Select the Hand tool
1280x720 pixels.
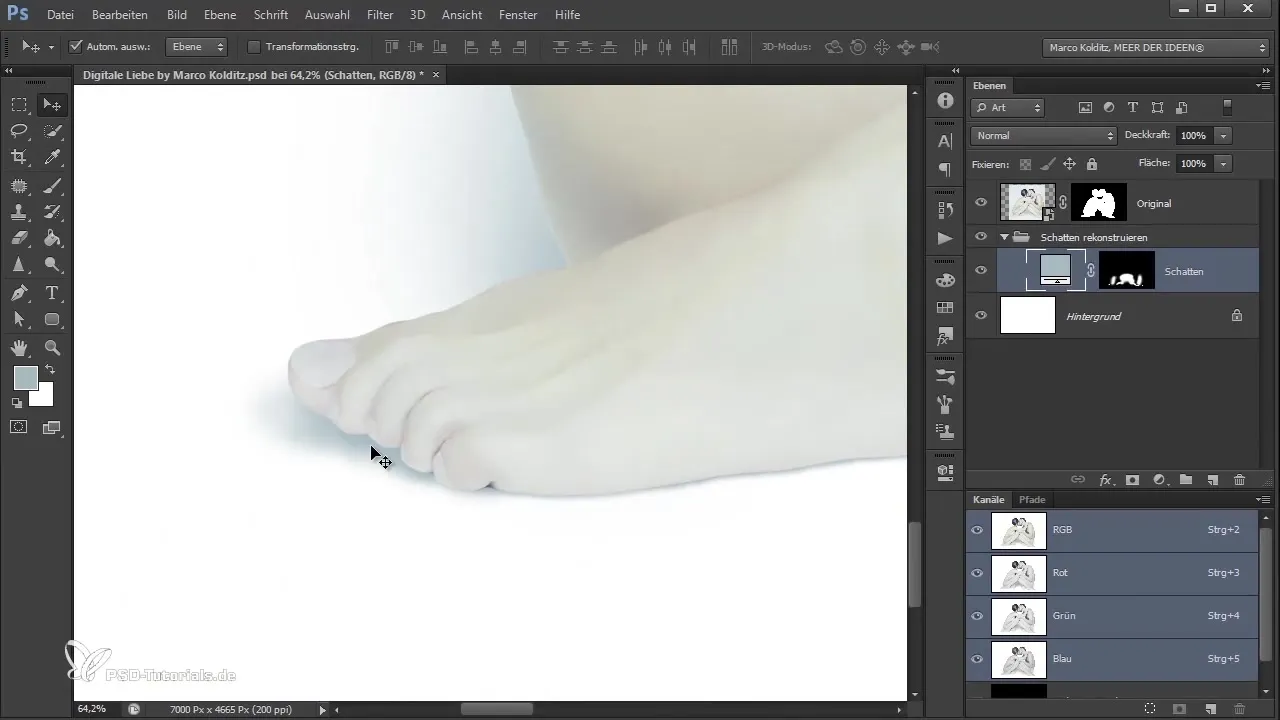(19, 348)
